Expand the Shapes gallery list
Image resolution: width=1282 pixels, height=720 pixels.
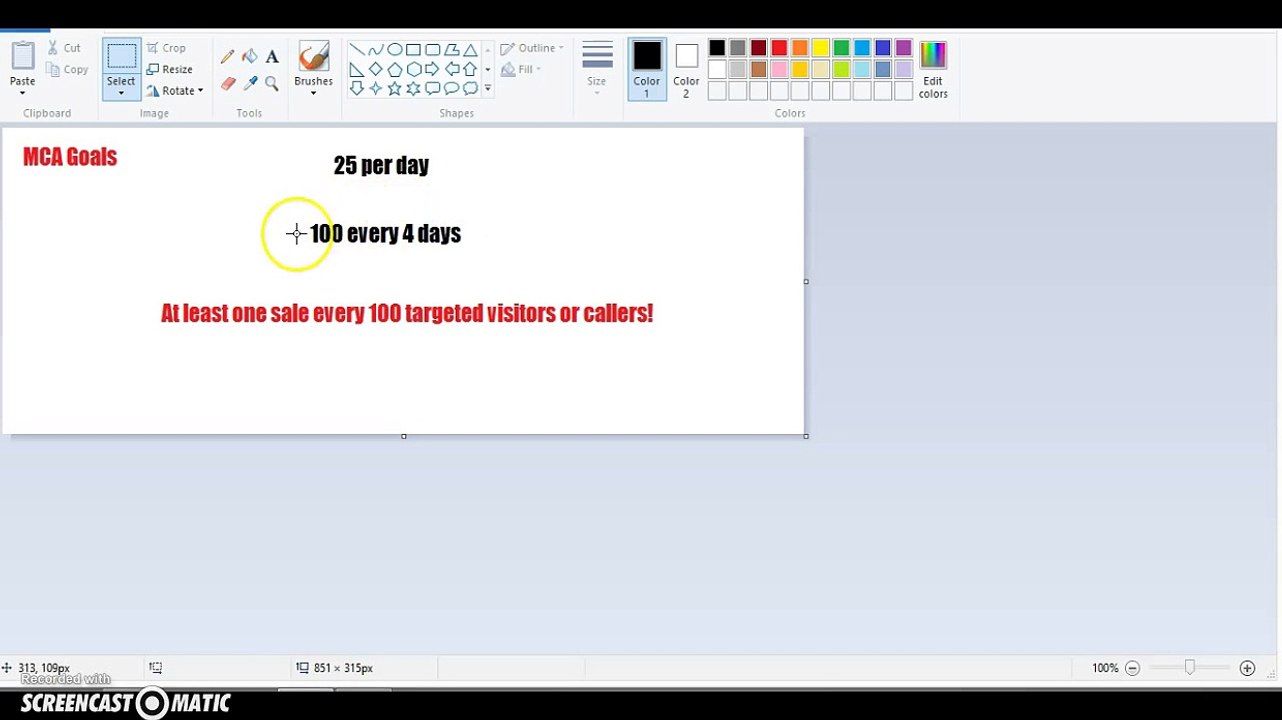[x=488, y=88]
